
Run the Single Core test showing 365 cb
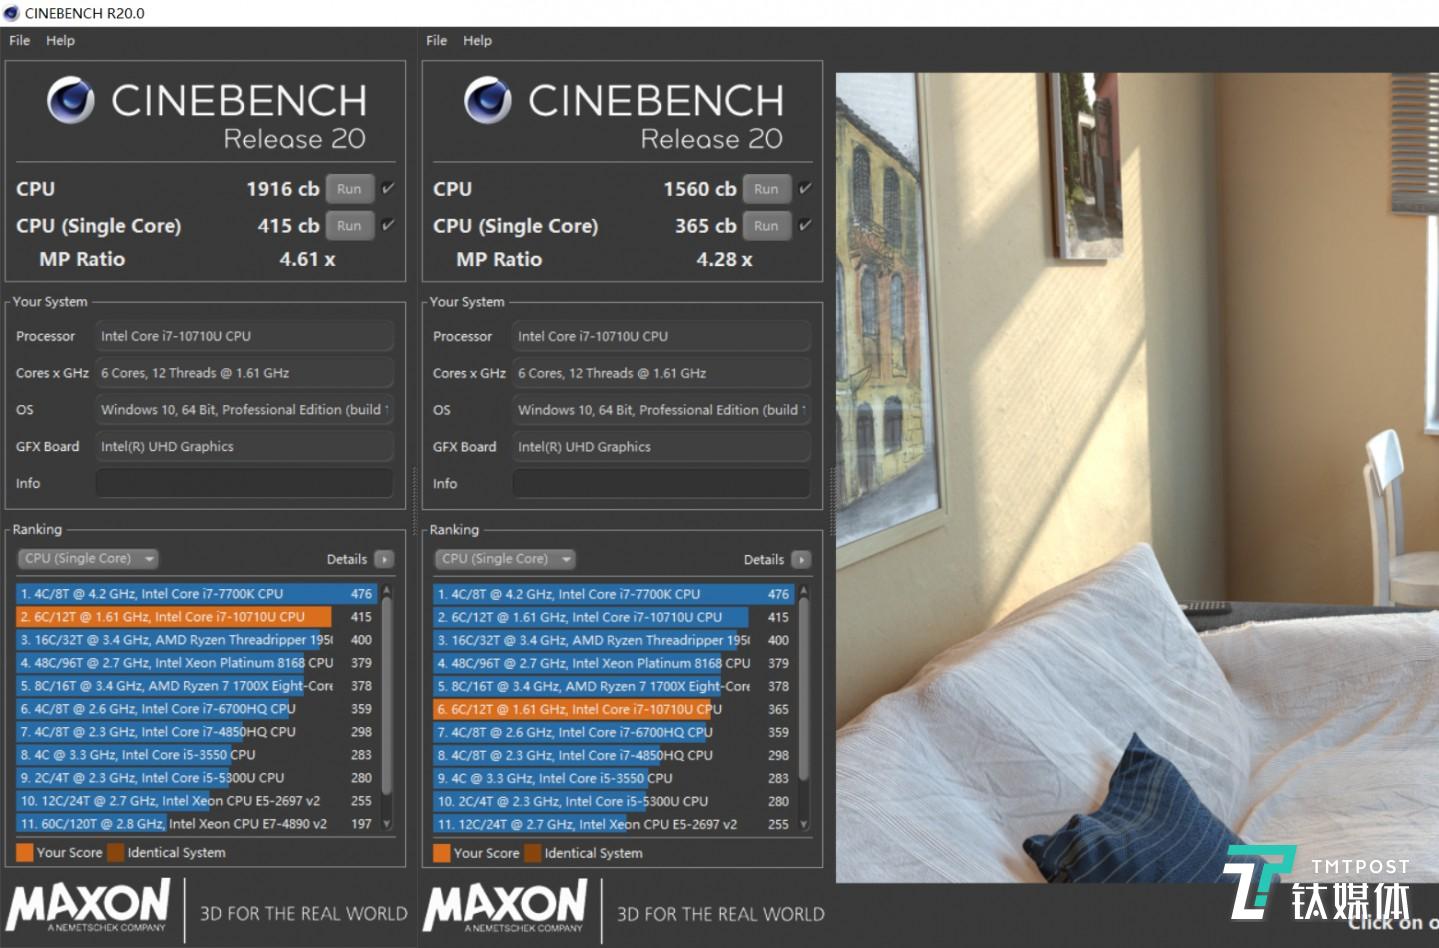pos(766,226)
